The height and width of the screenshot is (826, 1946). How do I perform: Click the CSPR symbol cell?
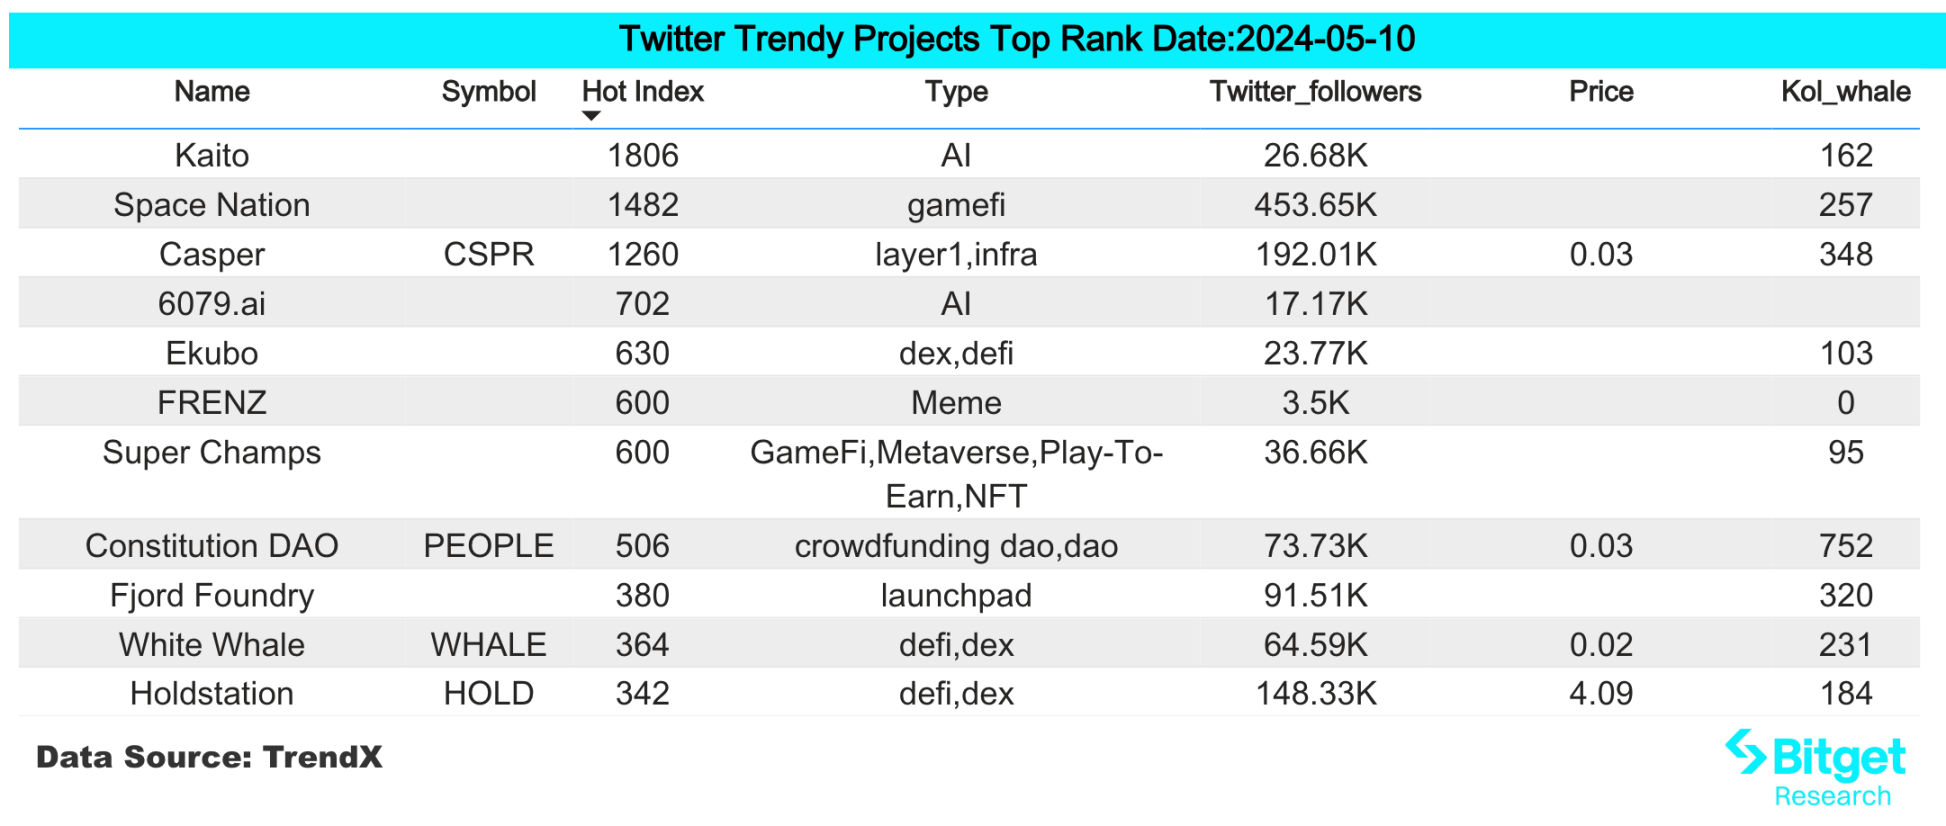click(488, 254)
